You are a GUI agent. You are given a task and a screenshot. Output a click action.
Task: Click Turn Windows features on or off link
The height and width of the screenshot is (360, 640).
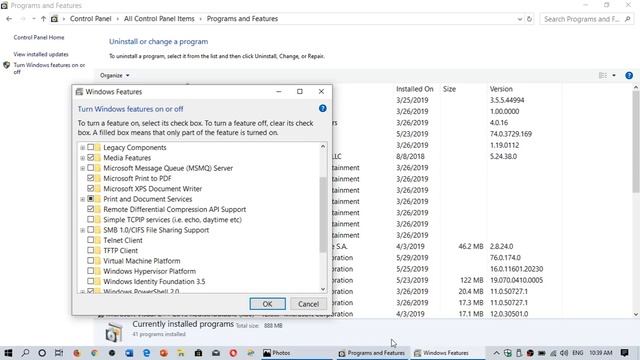49,68
